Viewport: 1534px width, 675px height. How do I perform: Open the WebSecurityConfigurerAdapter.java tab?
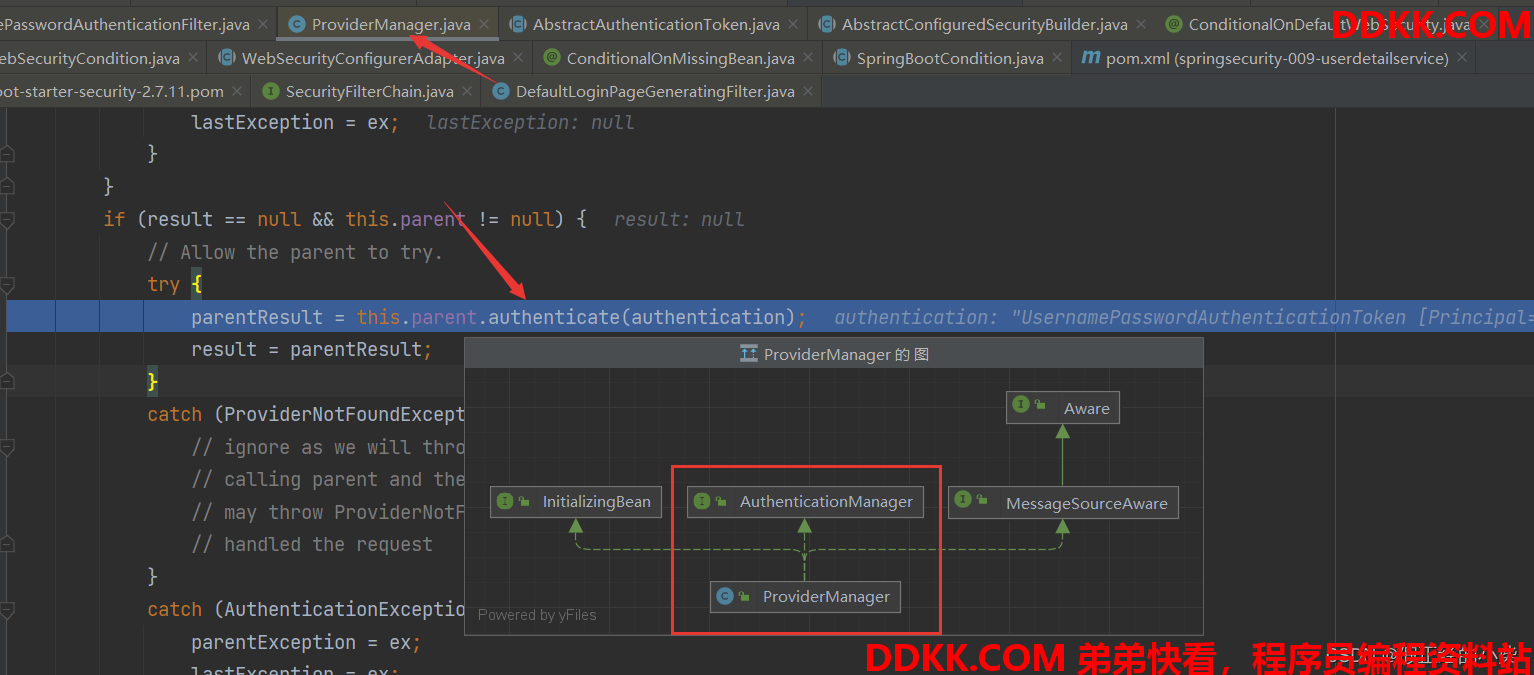pos(372,59)
